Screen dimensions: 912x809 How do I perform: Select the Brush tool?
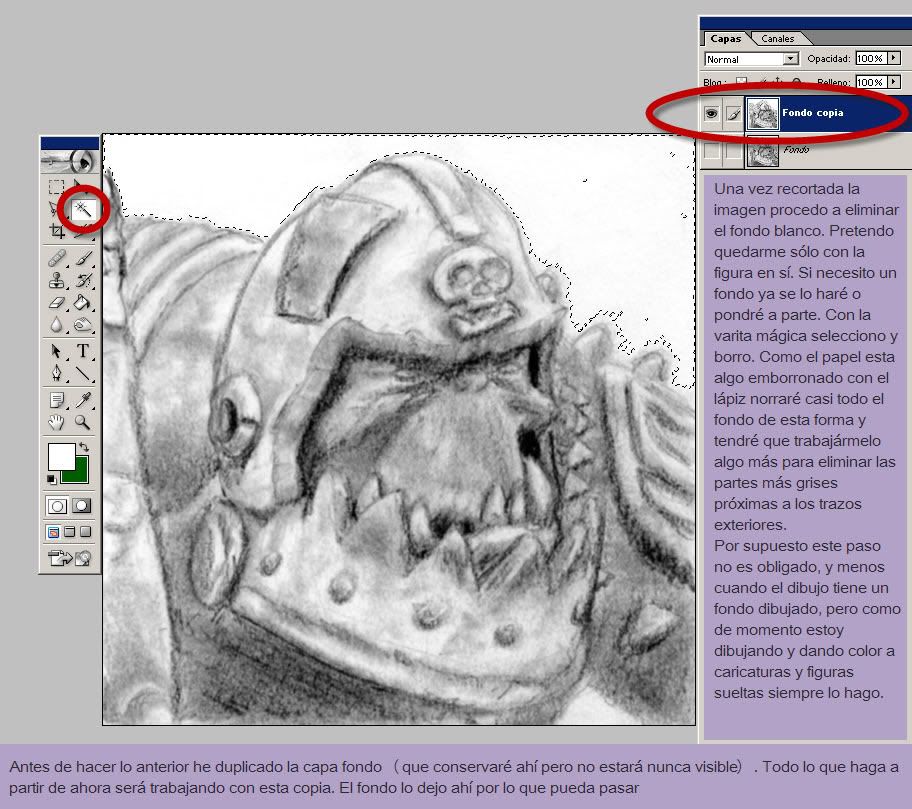(x=84, y=258)
